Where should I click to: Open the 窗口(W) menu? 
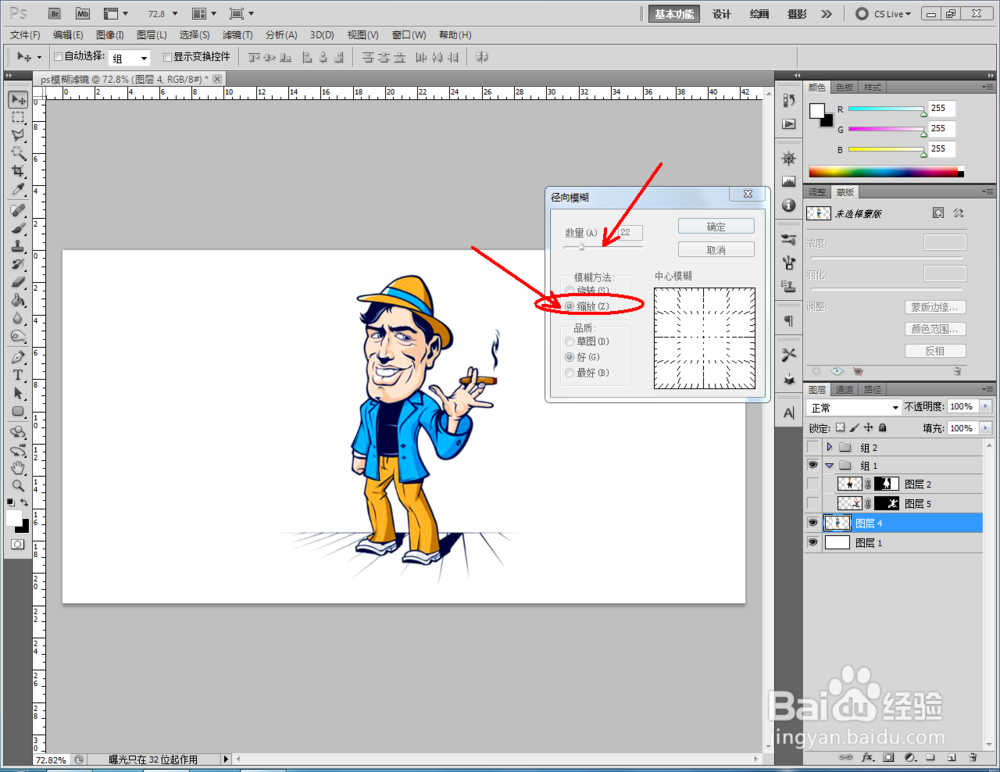(x=409, y=34)
